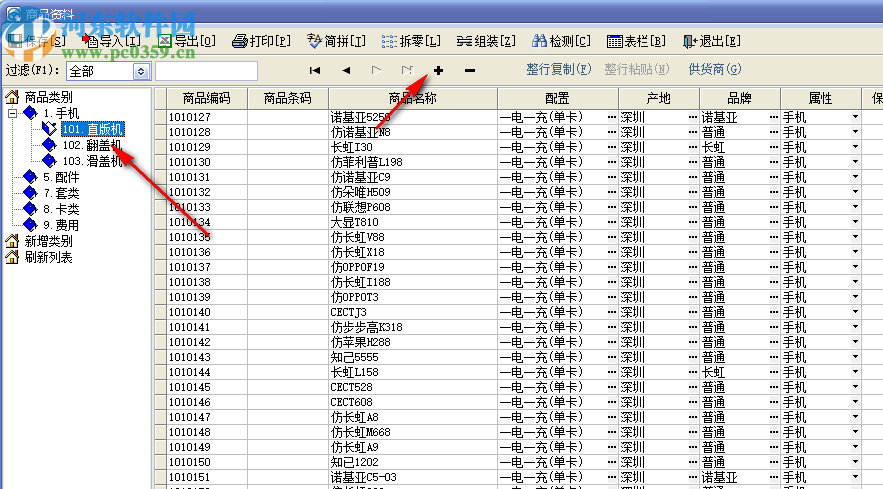Image resolution: width=883 pixels, height=489 pixels.
Task: Click the 品牌 column header
Action: pos(740,99)
